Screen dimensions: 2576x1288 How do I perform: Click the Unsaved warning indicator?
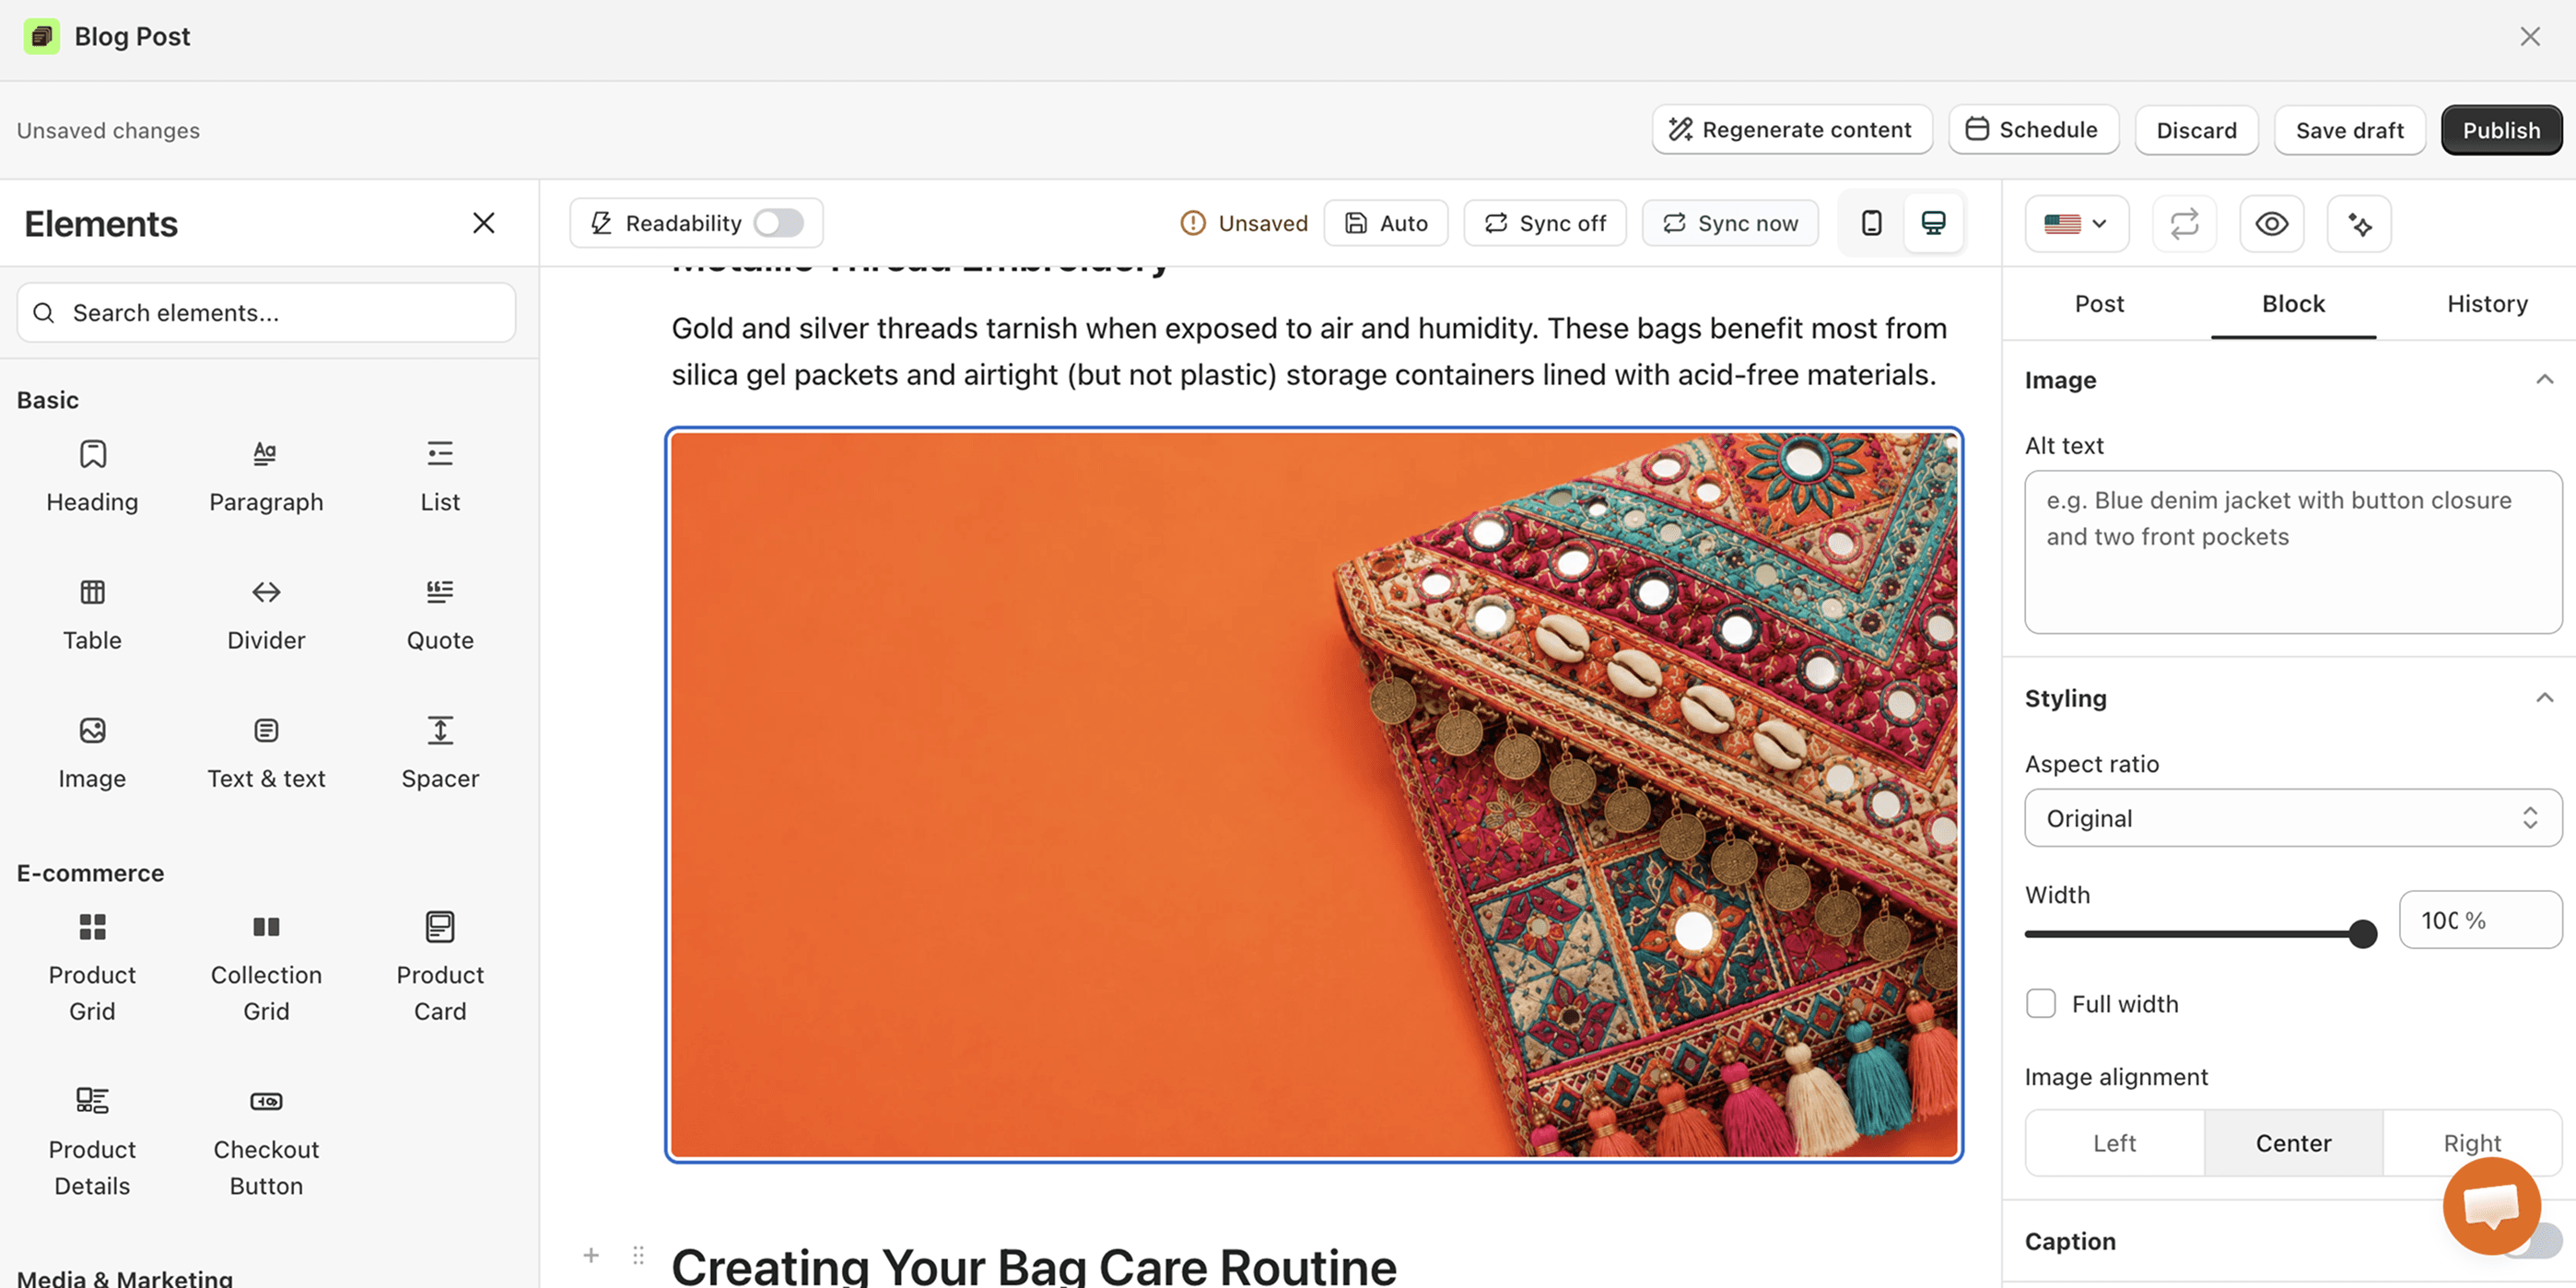tap(1244, 223)
